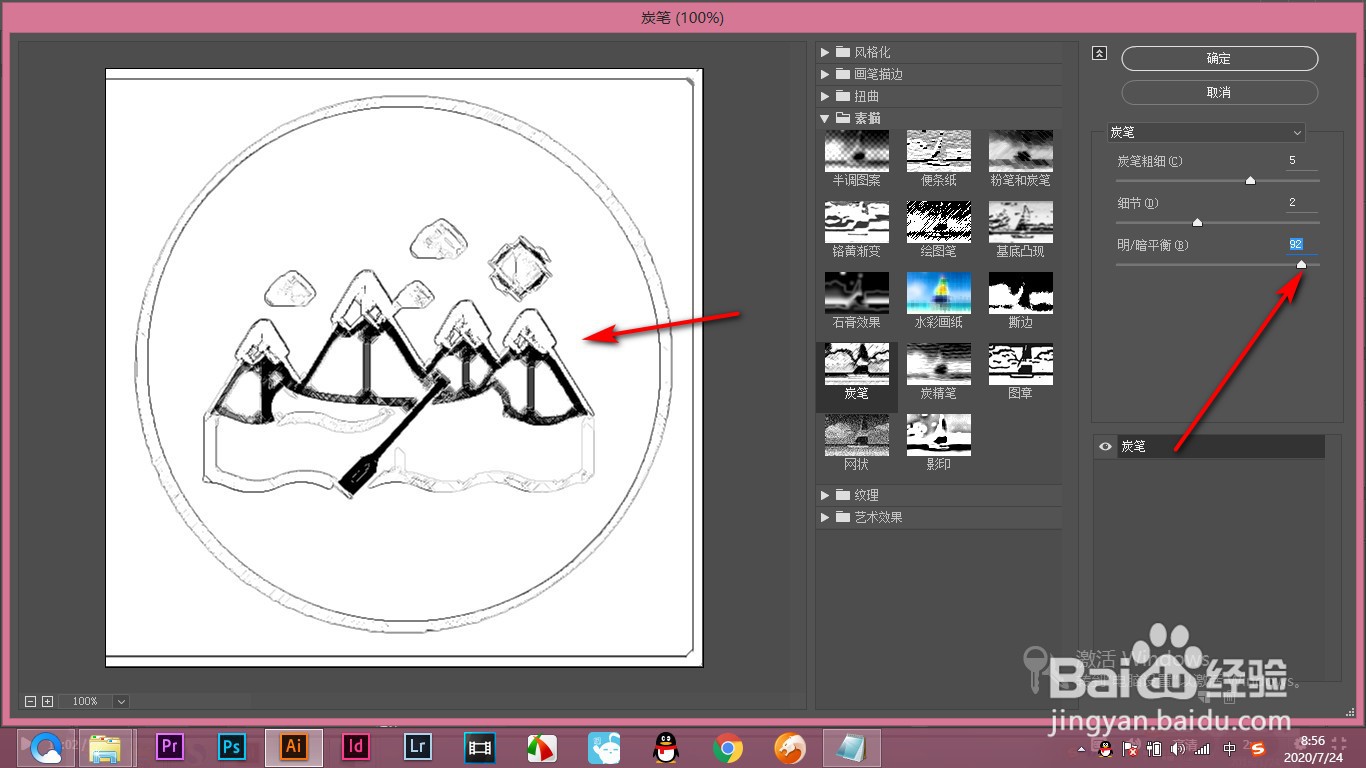Click the 取消 button
Screen dimensions: 1366x768
1220,92
